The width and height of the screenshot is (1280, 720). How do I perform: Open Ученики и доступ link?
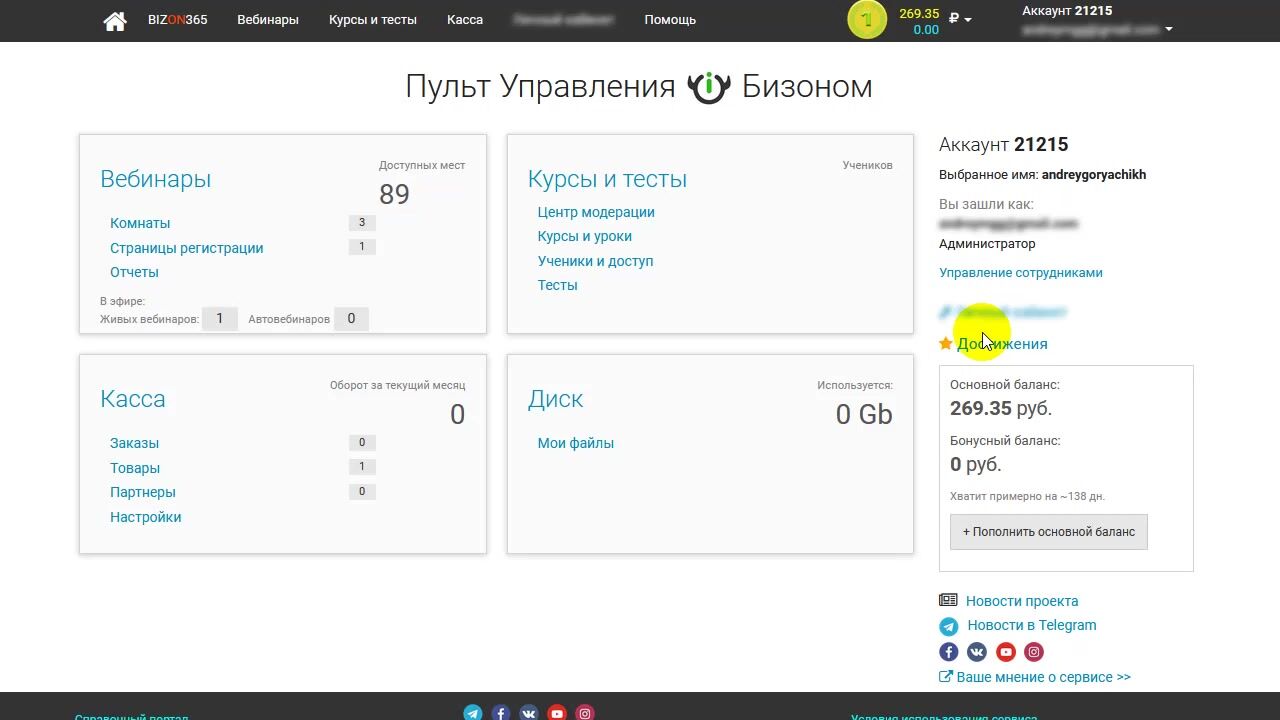point(595,261)
